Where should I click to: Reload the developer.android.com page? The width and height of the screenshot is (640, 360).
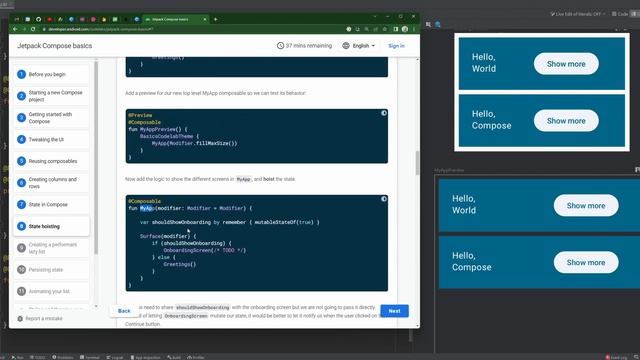coord(33,29)
